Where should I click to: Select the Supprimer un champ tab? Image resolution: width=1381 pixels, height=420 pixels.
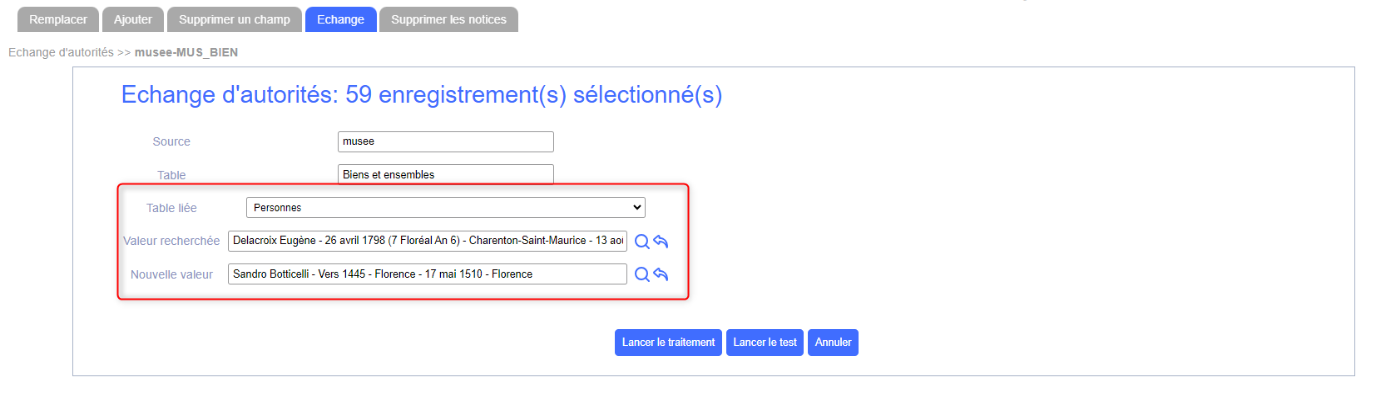pyautogui.click(x=234, y=20)
